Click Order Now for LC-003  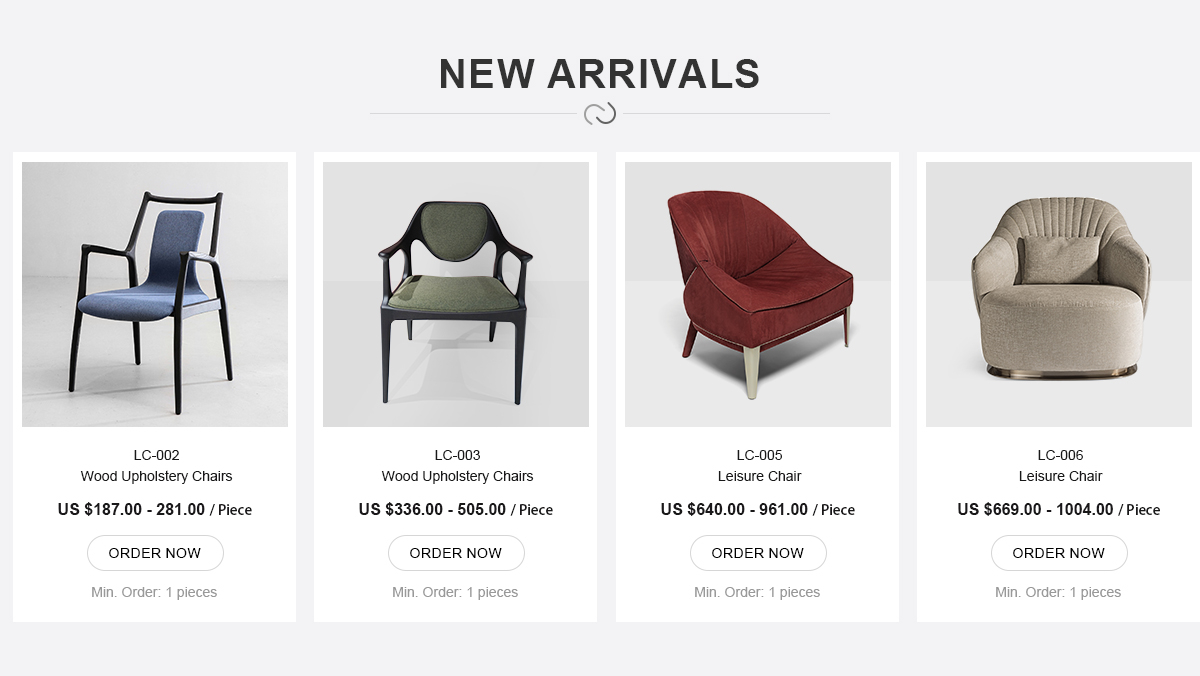coord(456,553)
